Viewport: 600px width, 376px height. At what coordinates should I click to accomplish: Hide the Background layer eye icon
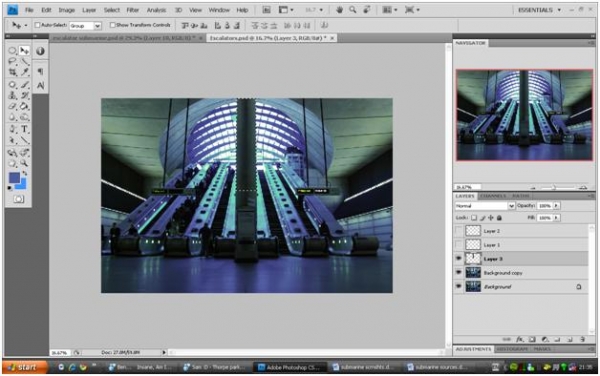458,286
